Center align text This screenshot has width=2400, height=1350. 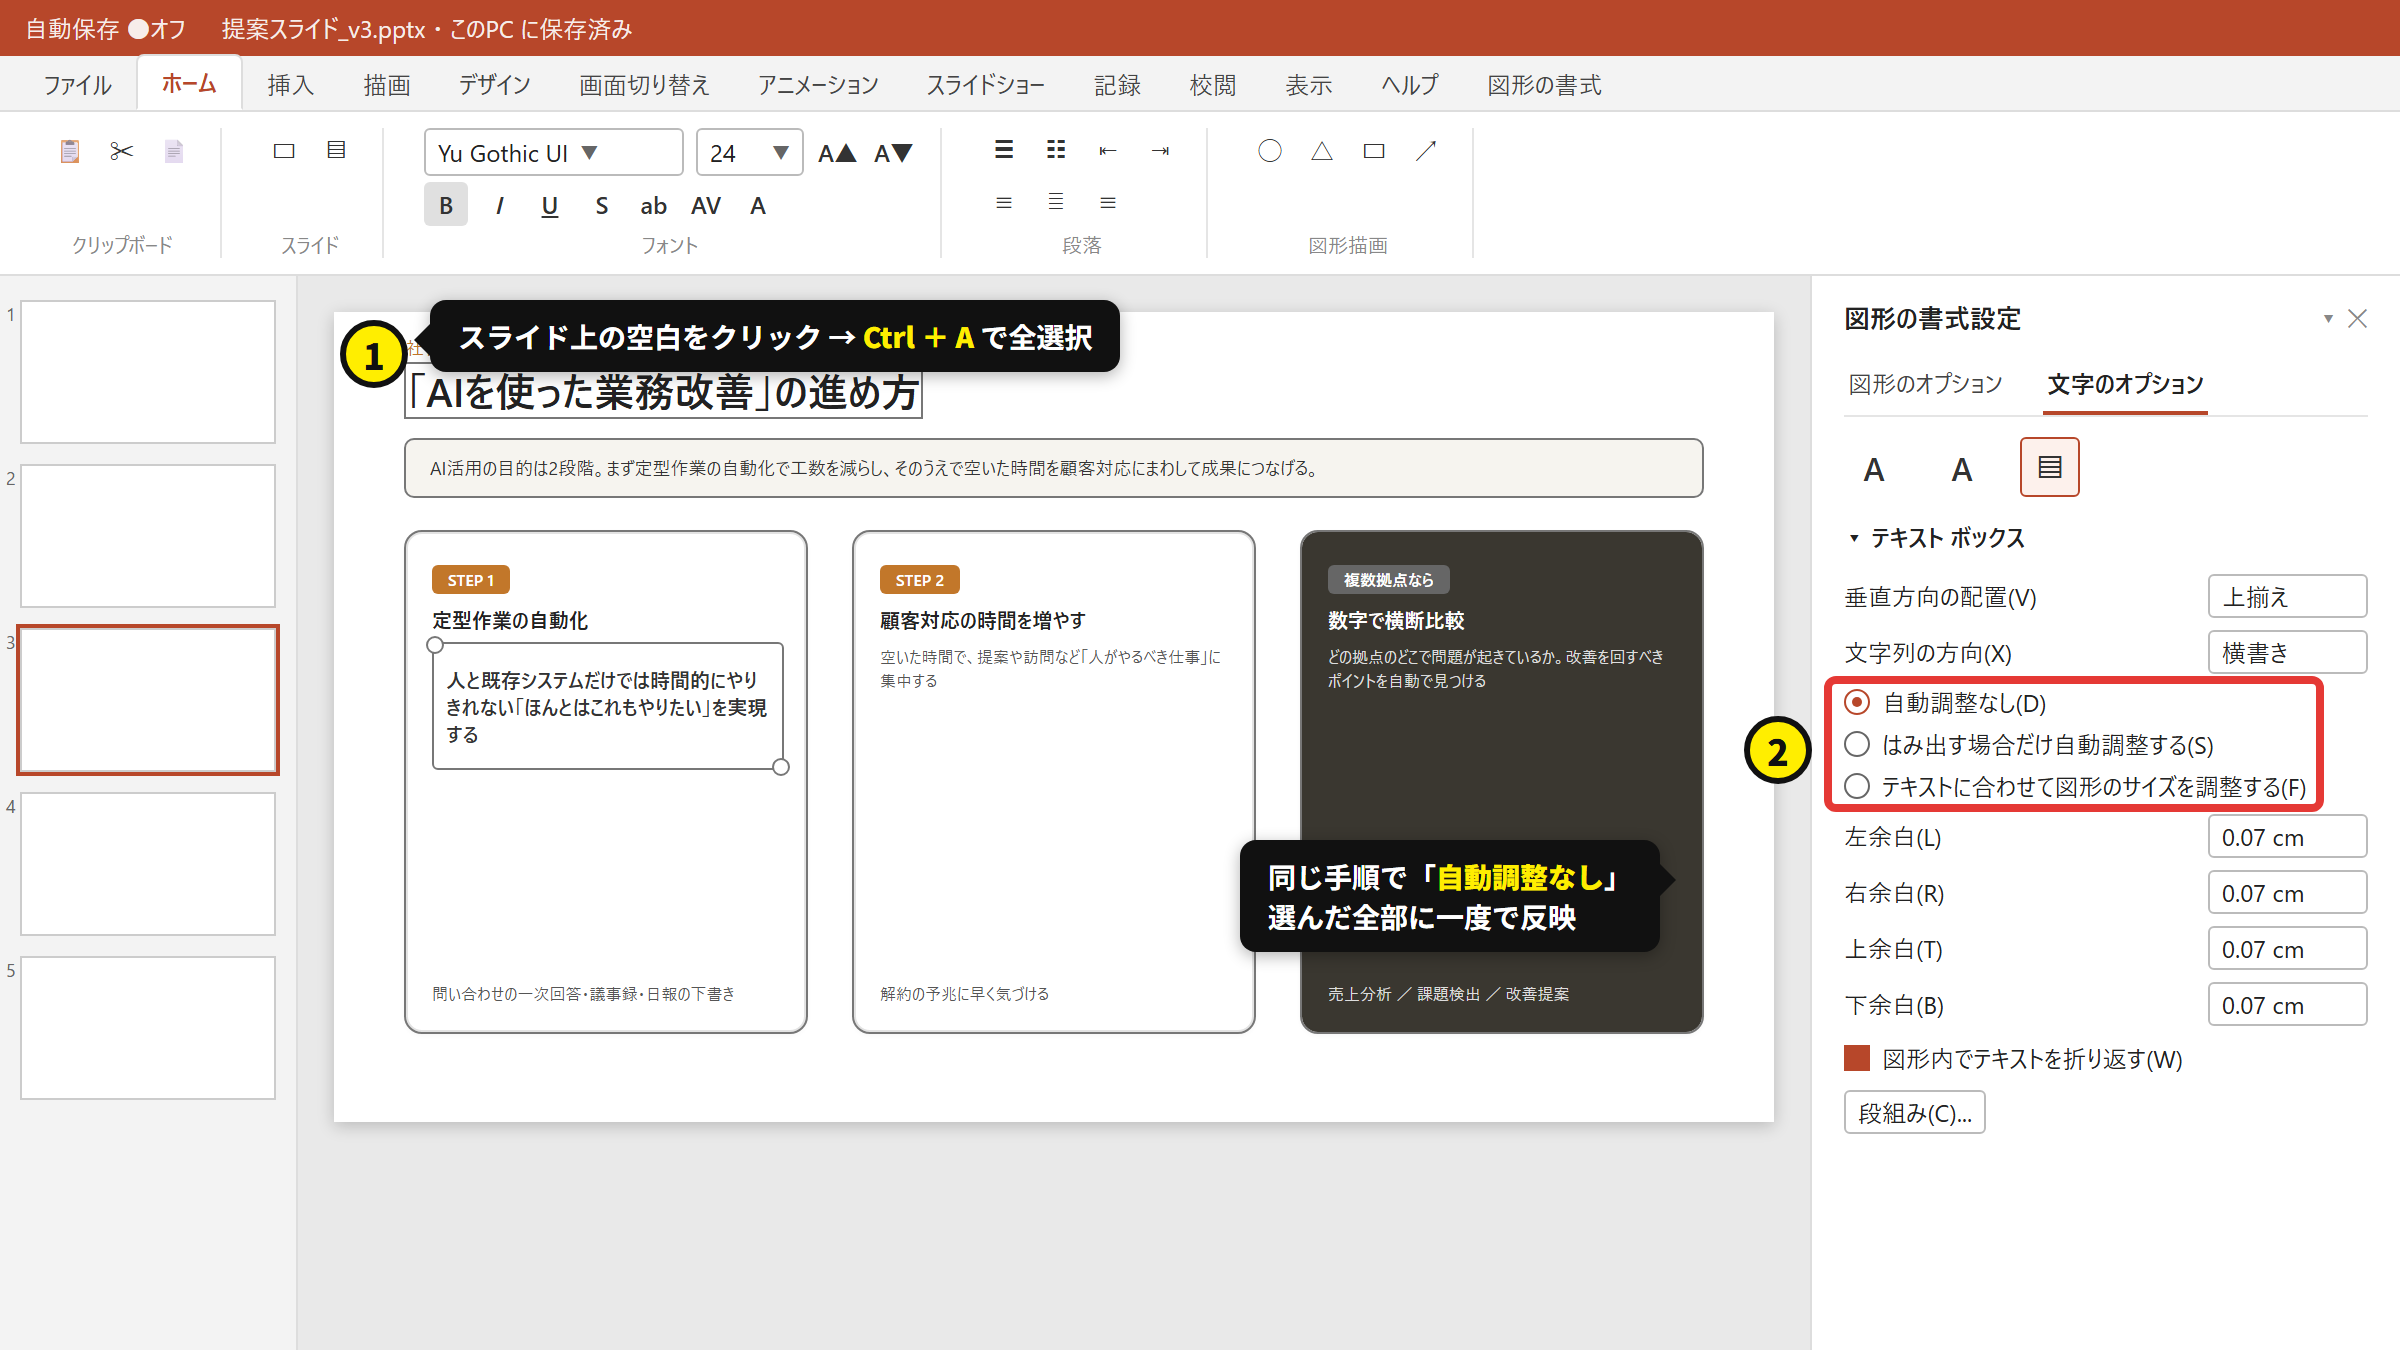click(x=1056, y=202)
